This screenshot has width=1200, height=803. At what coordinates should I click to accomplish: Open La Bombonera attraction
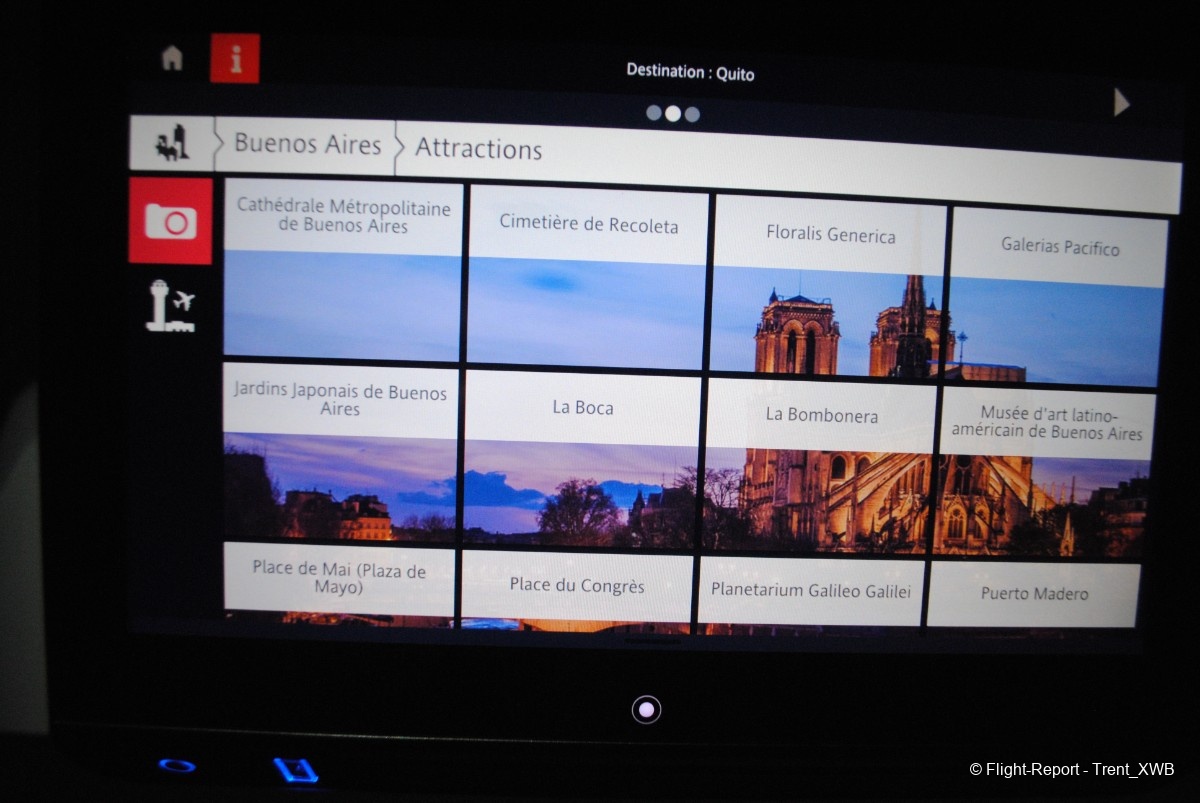[821, 463]
